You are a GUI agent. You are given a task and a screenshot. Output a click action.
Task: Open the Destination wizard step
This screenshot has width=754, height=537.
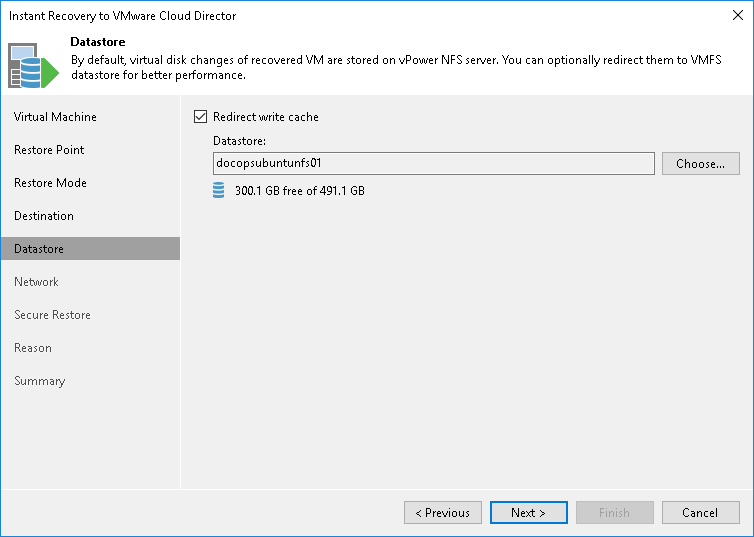point(44,216)
